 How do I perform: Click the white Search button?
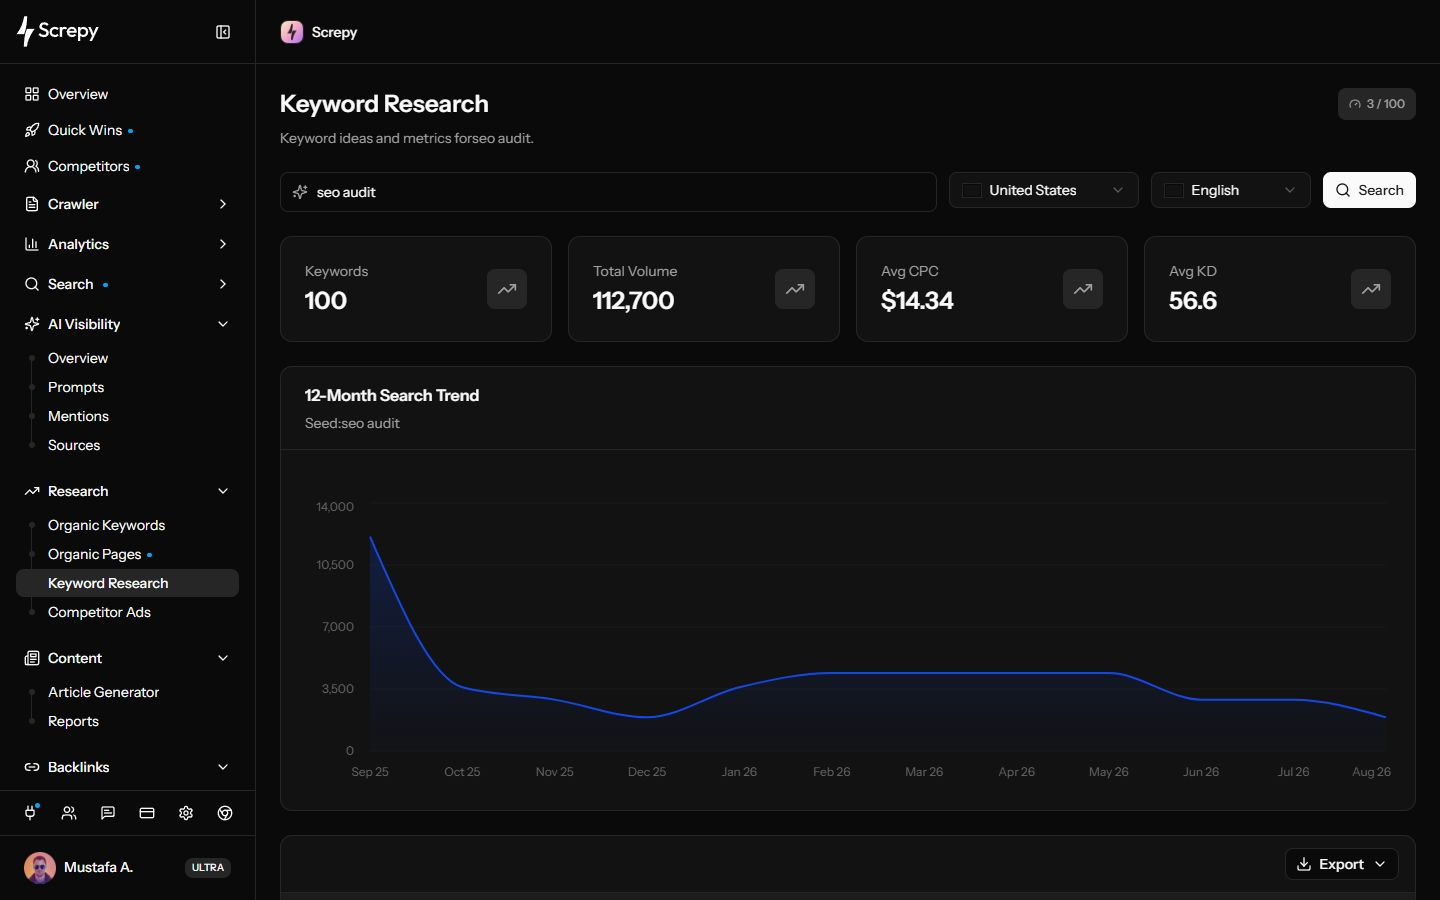click(x=1369, y=190)
